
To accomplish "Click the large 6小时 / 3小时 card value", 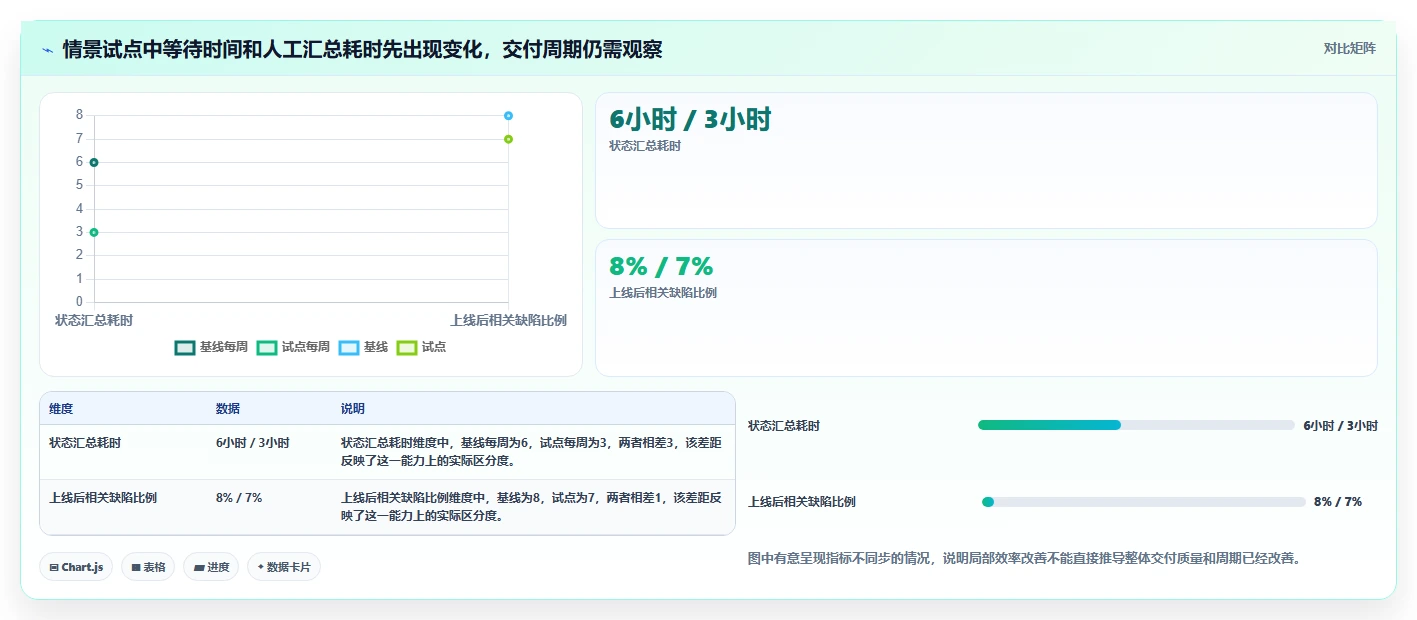I will point(690,120).
